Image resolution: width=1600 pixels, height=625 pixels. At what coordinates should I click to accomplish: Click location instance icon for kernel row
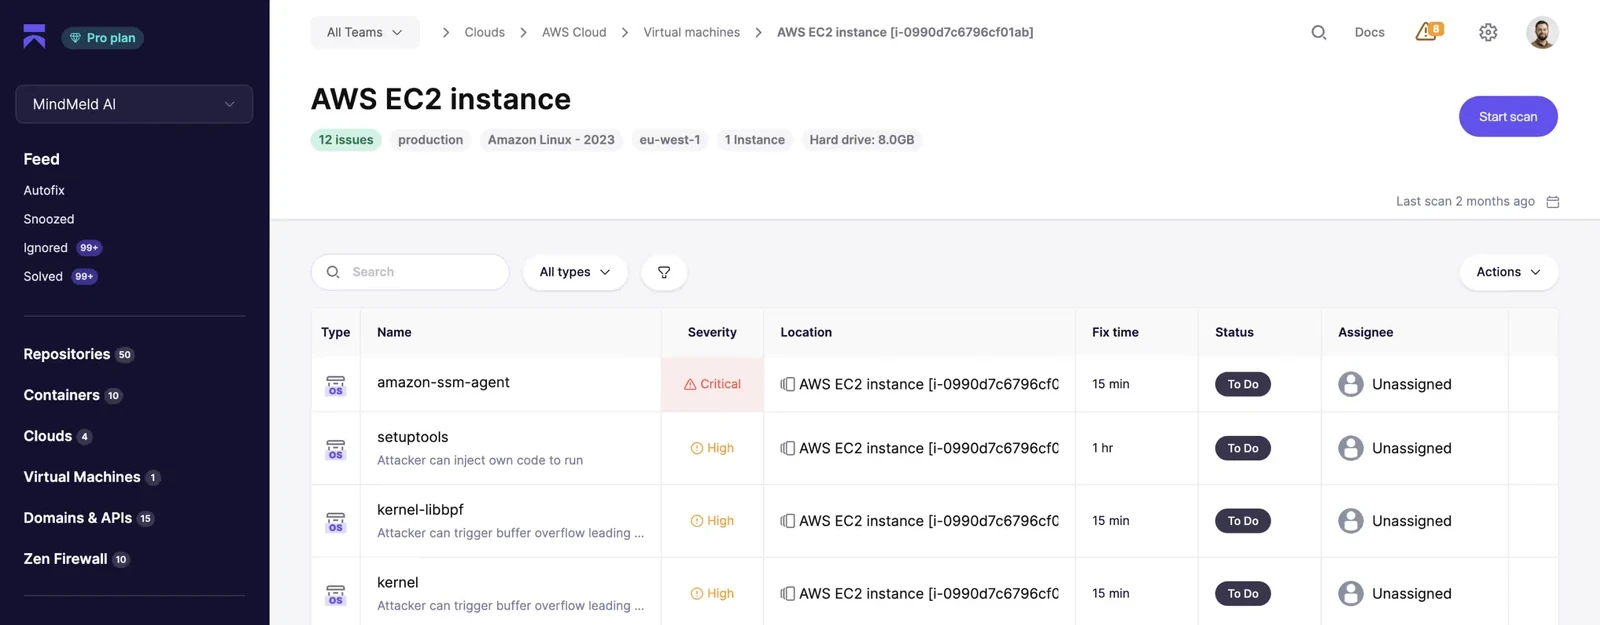point(788,593)
